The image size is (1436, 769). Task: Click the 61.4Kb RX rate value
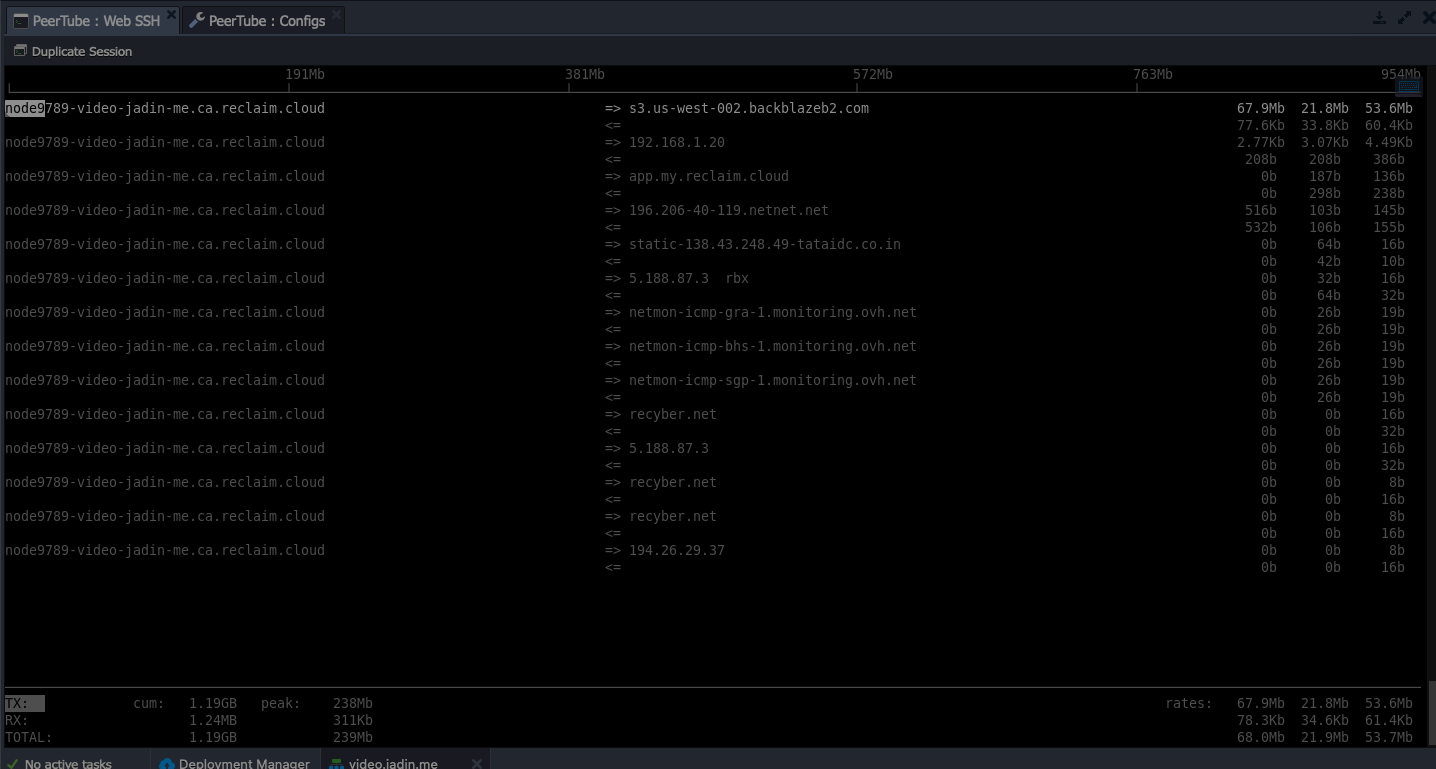click(x=1389, y=720)
